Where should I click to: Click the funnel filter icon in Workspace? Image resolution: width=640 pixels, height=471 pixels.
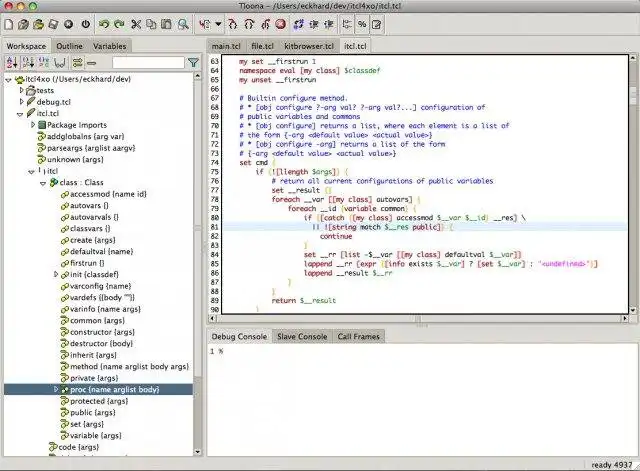tap(192, 63)
